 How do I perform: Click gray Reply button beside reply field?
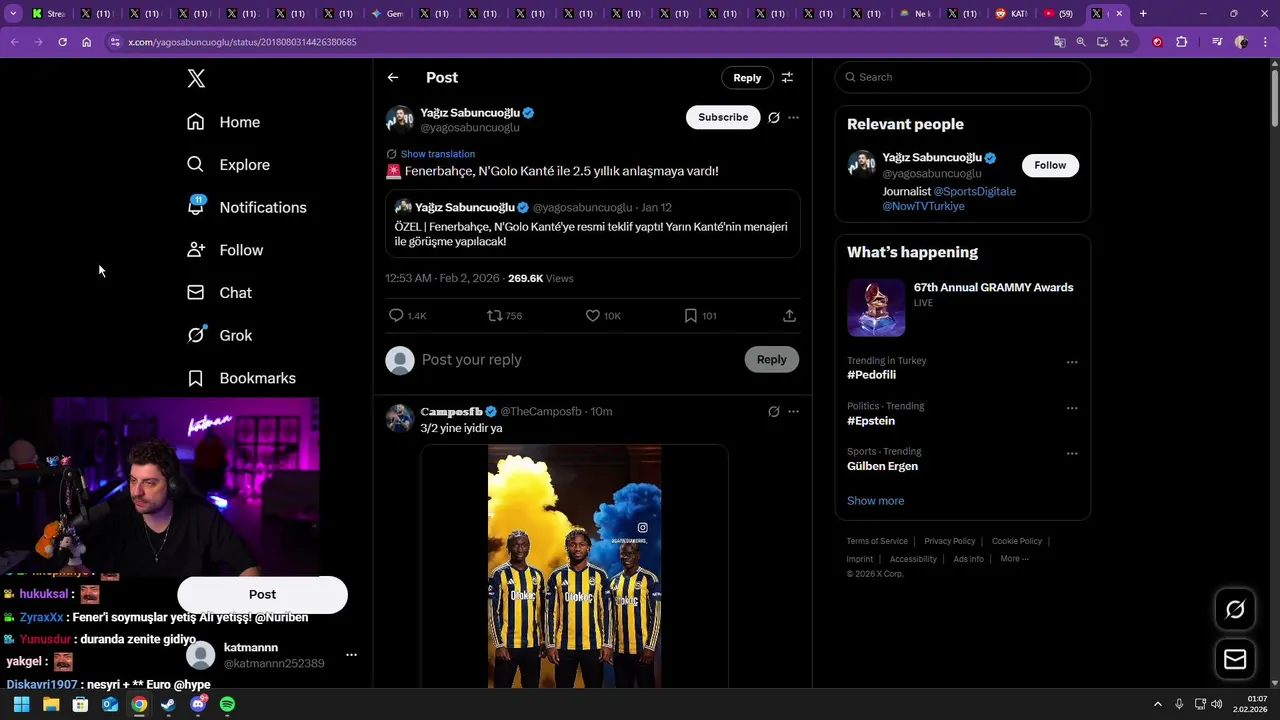pyautogui.click(x=771, y=360)
